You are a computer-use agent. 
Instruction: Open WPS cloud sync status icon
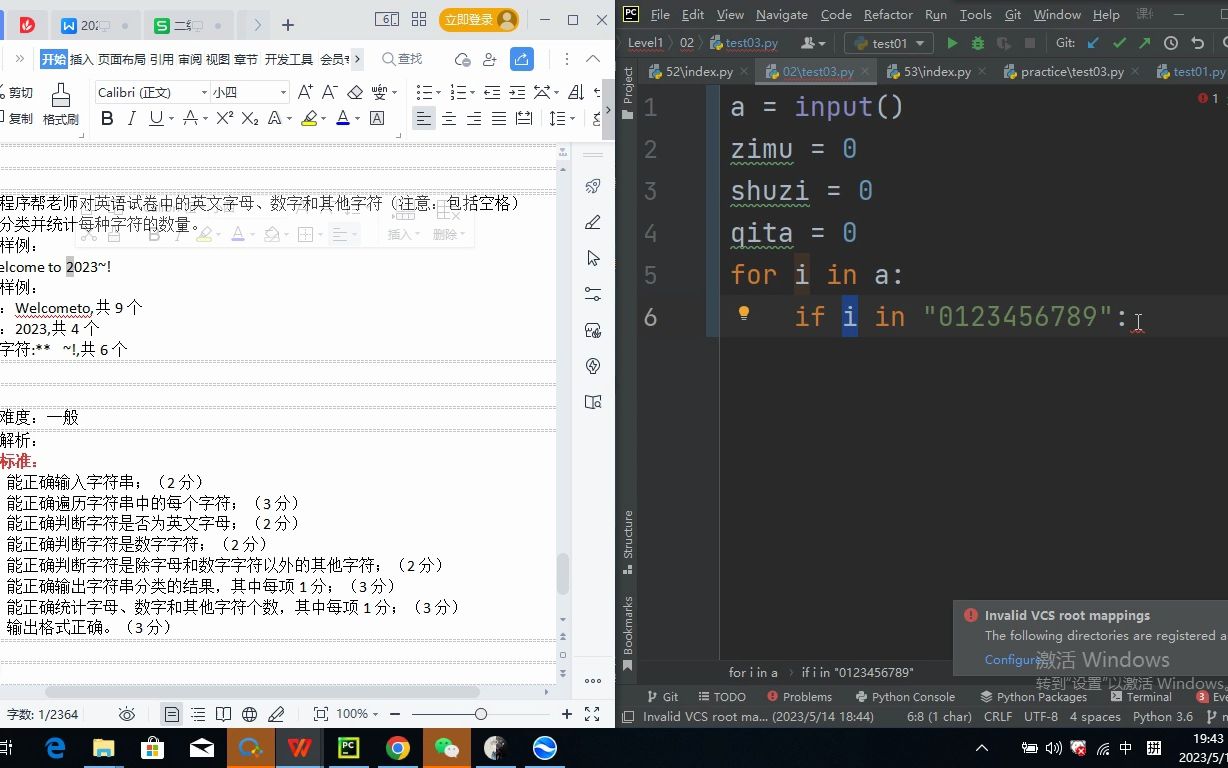462,59
